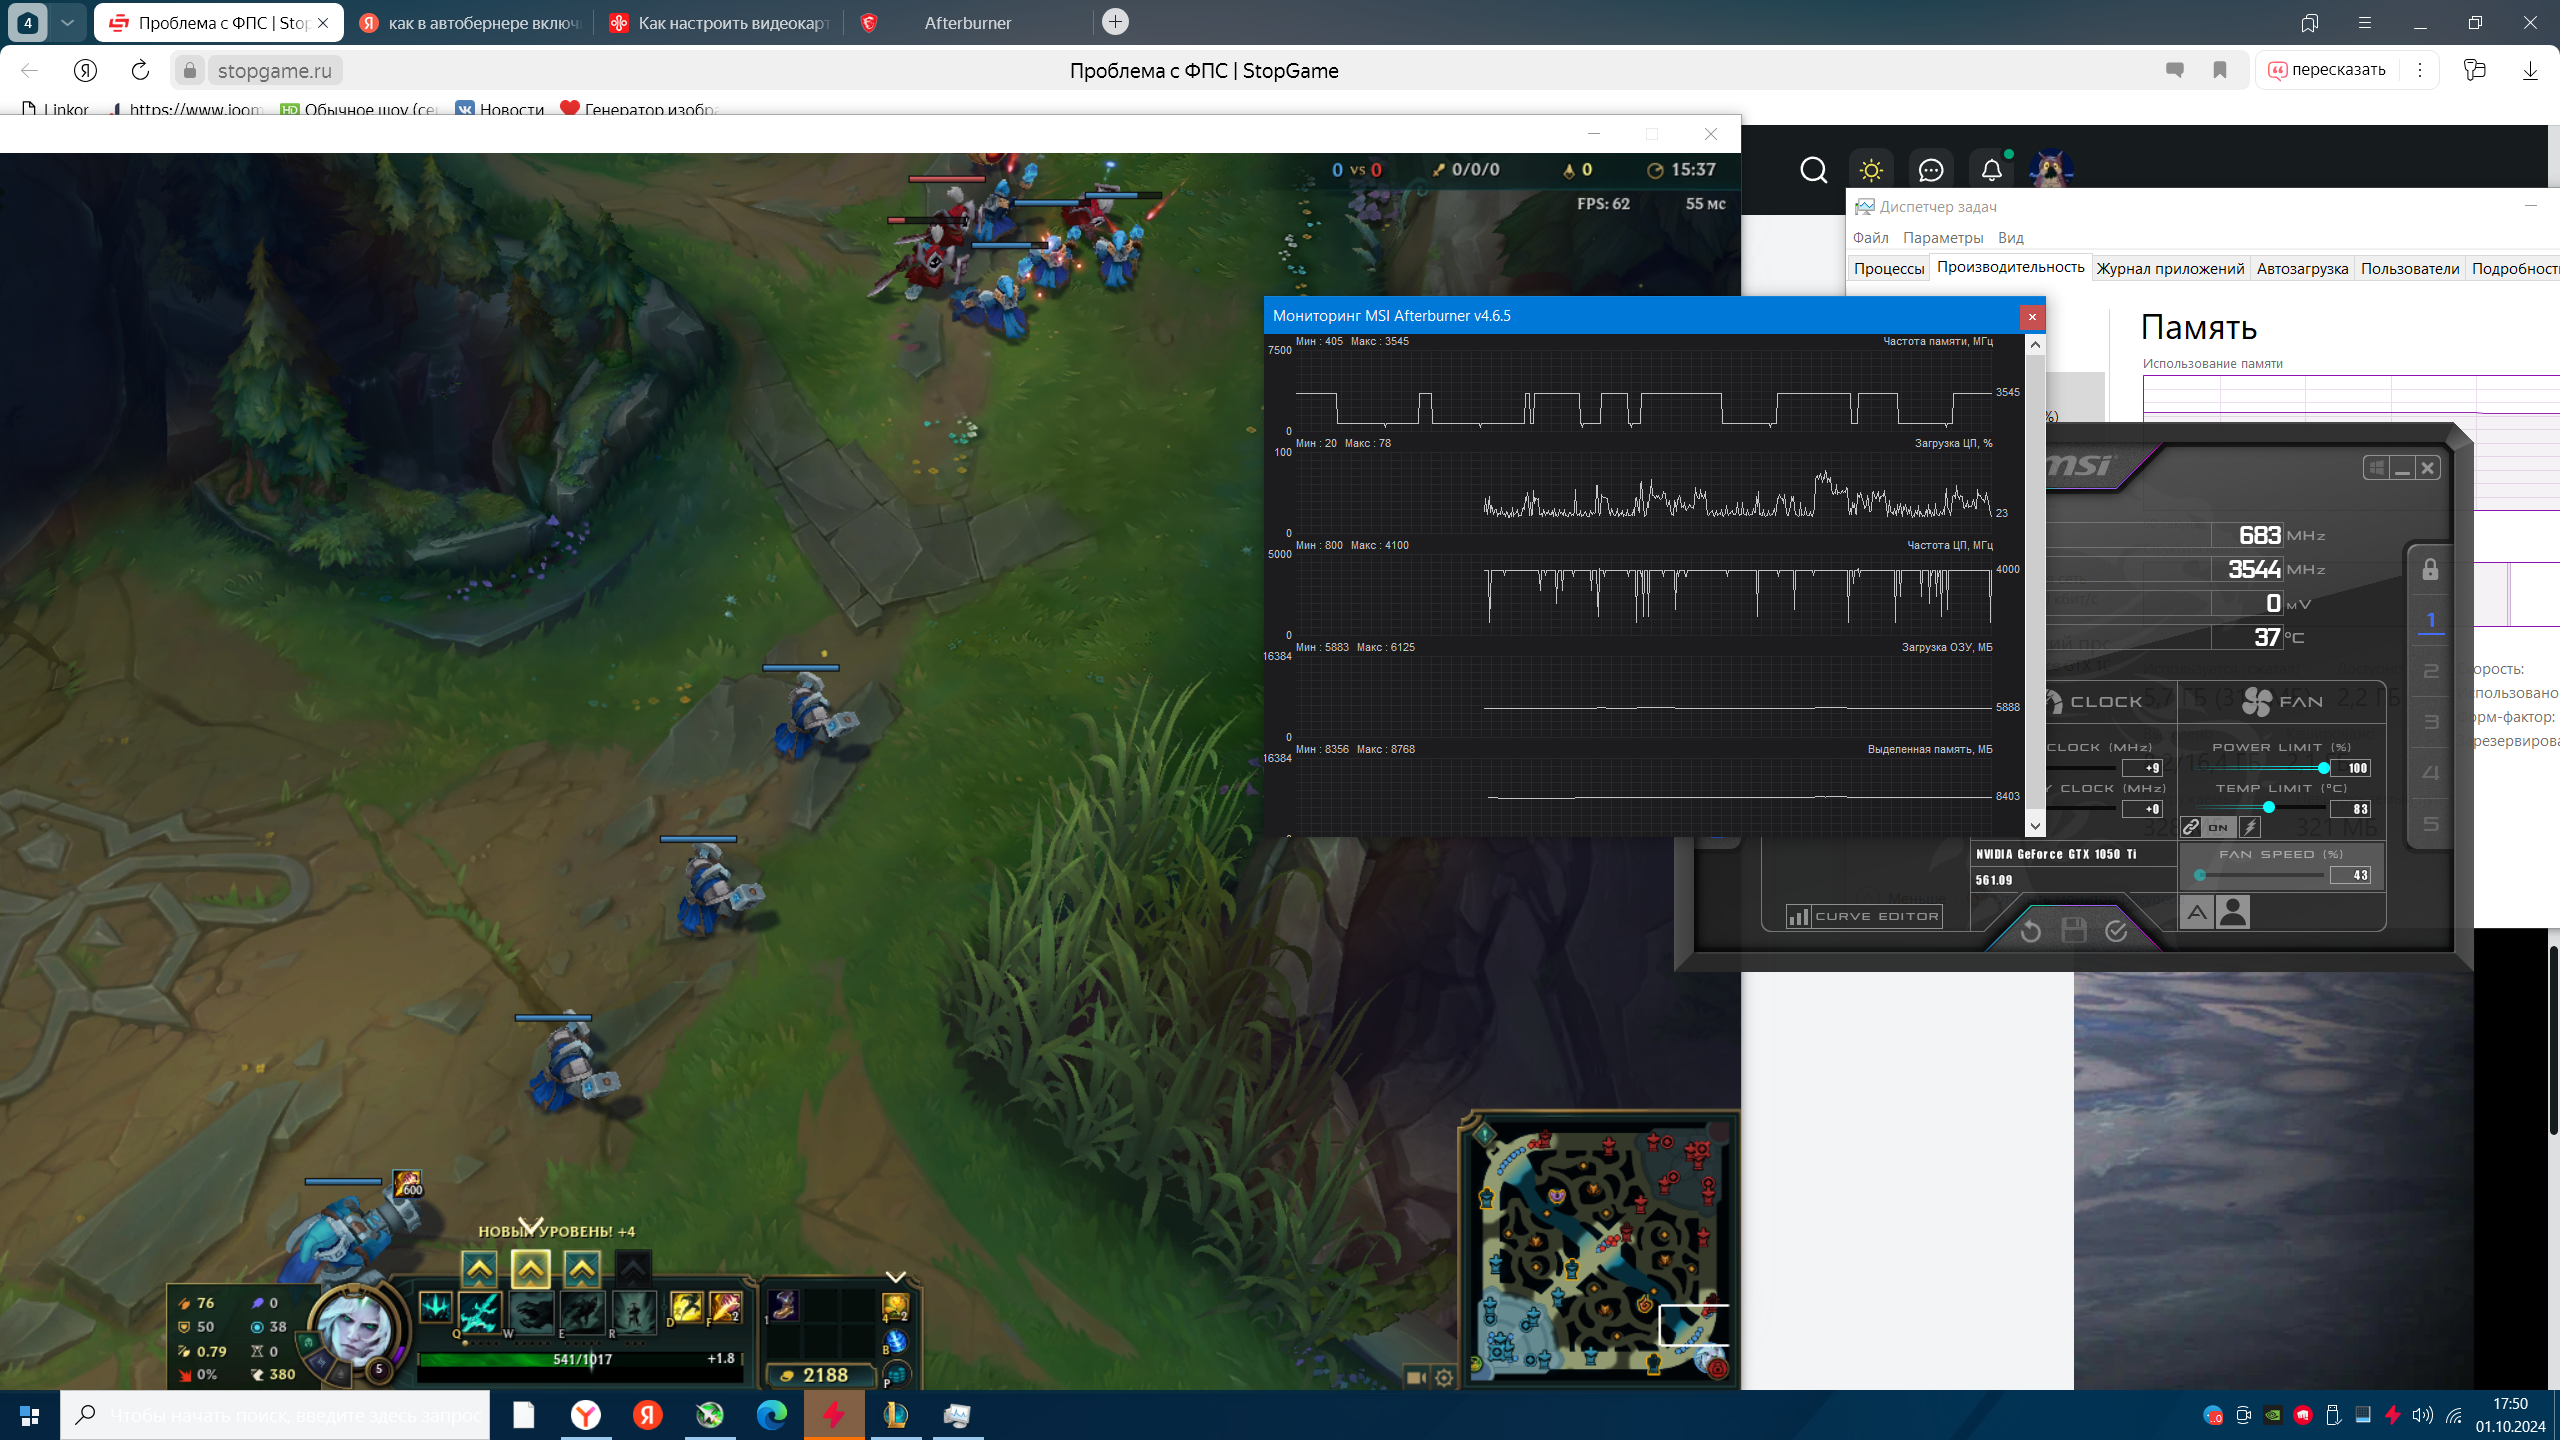This screenshot has width=2560, height=1440.
Task: Toggle the temperature priority lightning icon
Action: click(x=2249, y=827)
